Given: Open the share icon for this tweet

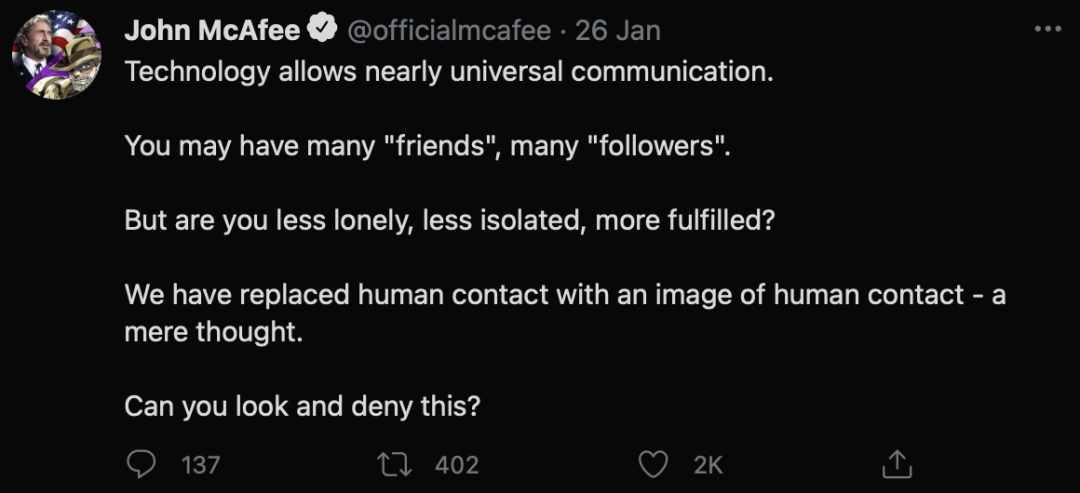Looking at the screenshot, I should (897, 464).
